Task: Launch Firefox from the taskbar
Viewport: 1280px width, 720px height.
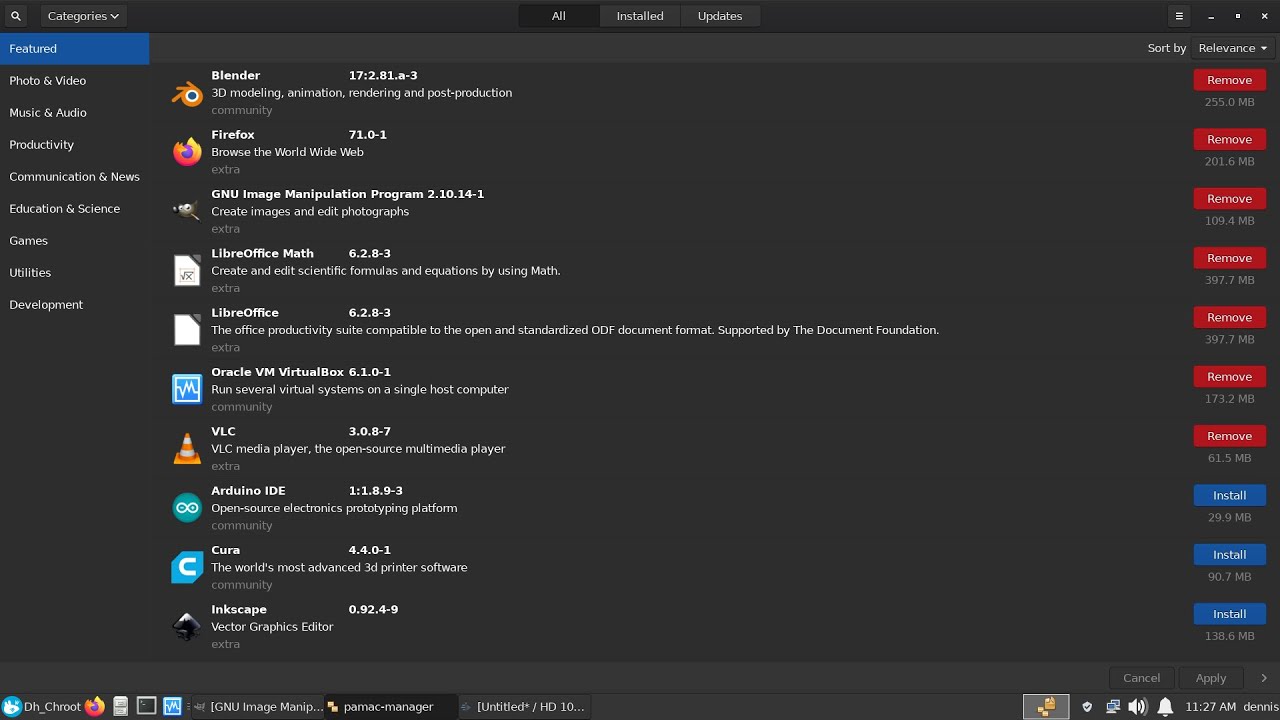Action: coord(95,706)
